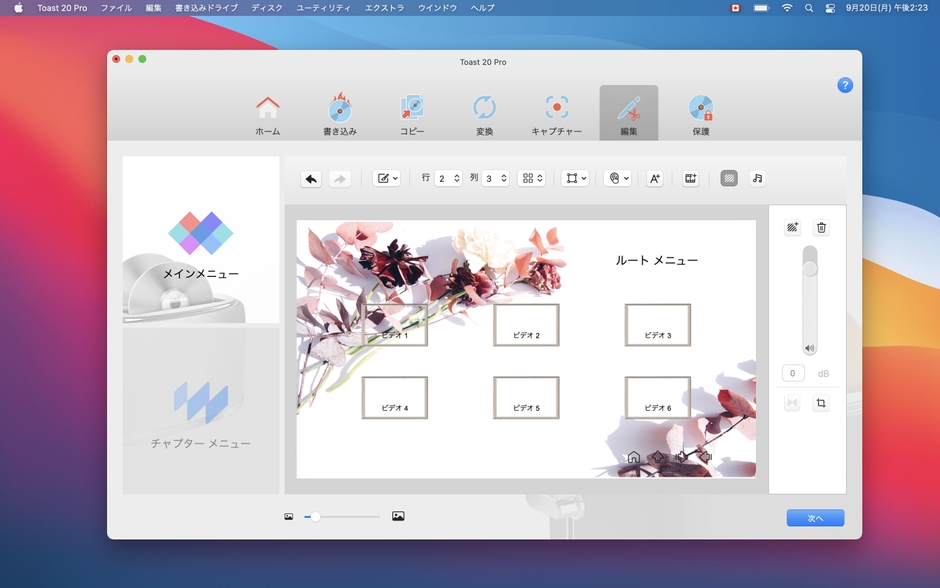Open the palette/color style tool
Image resolution: width=940 pixels, height=588 pixels.
[616, 178]
